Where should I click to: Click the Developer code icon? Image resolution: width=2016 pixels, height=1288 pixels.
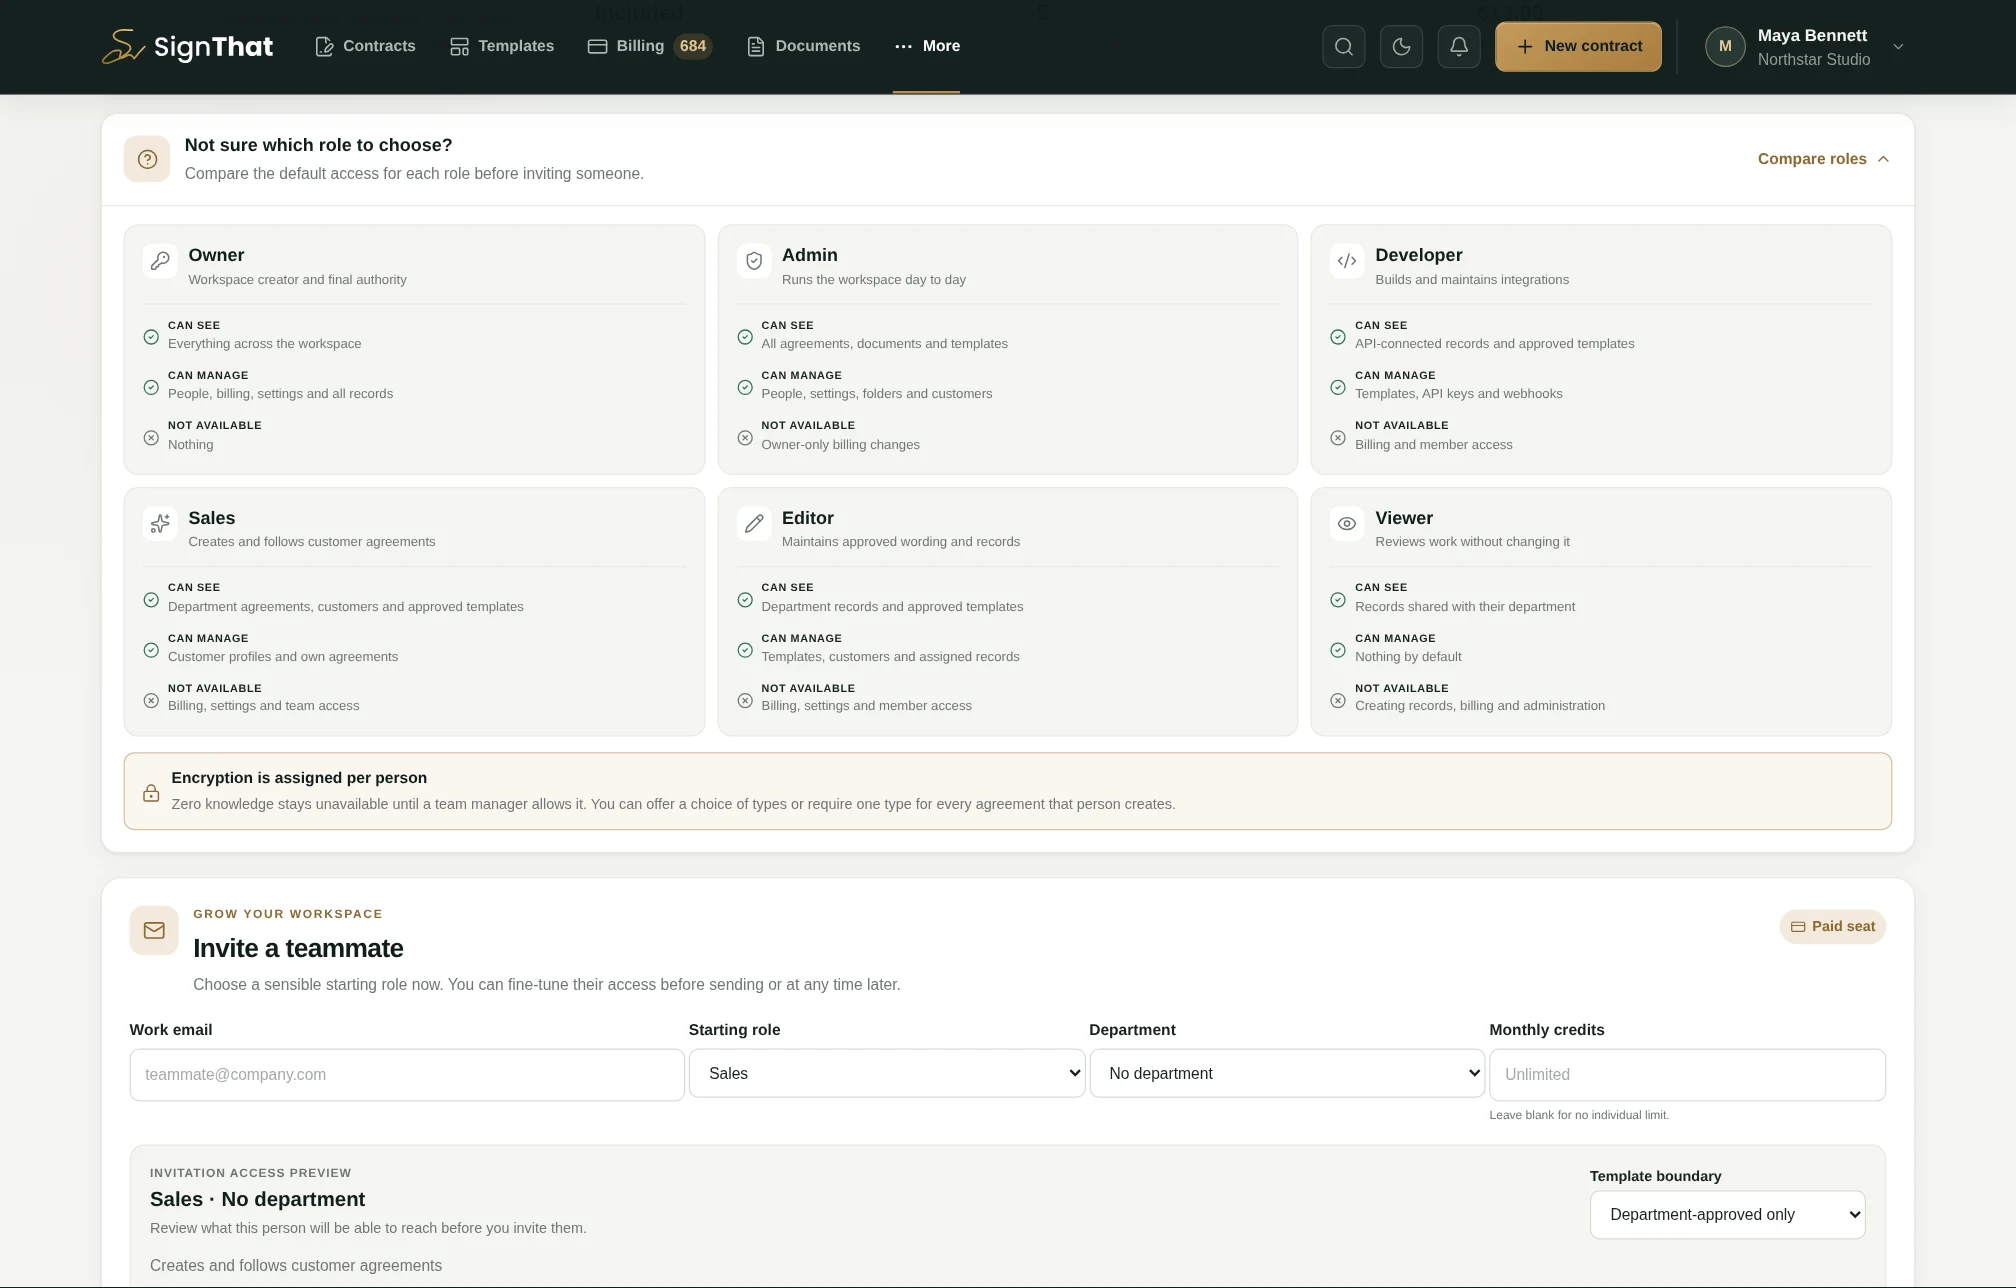pyautogui.click(x=1347, y=261)
